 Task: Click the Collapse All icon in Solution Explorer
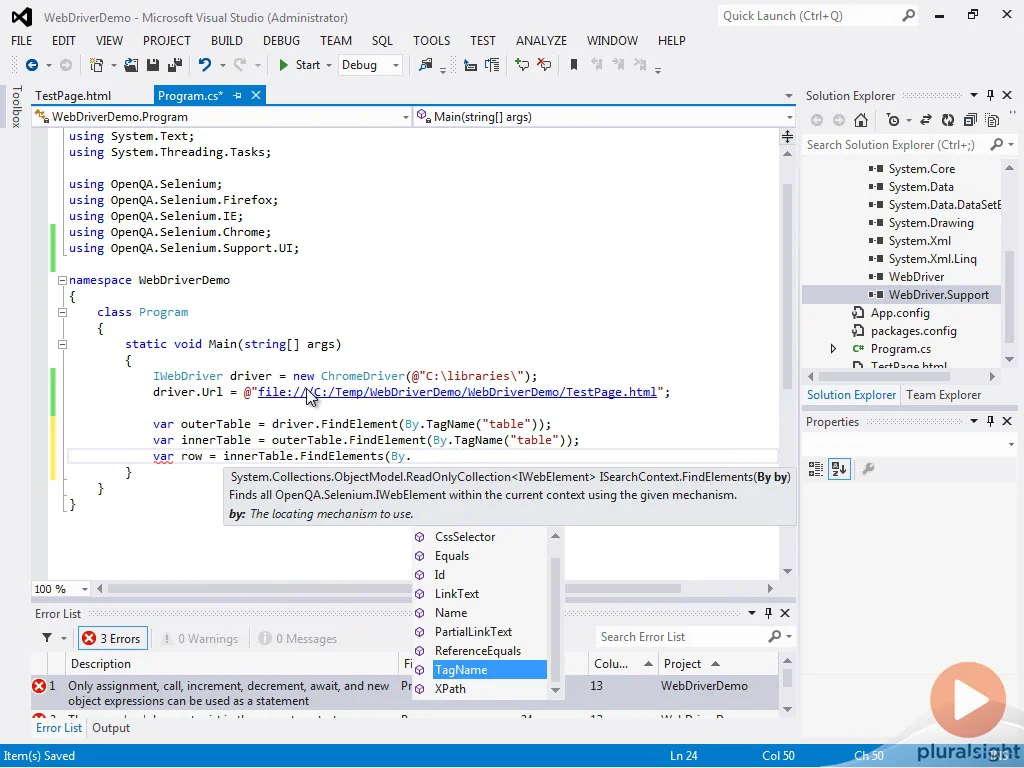(x=970, y=120)
